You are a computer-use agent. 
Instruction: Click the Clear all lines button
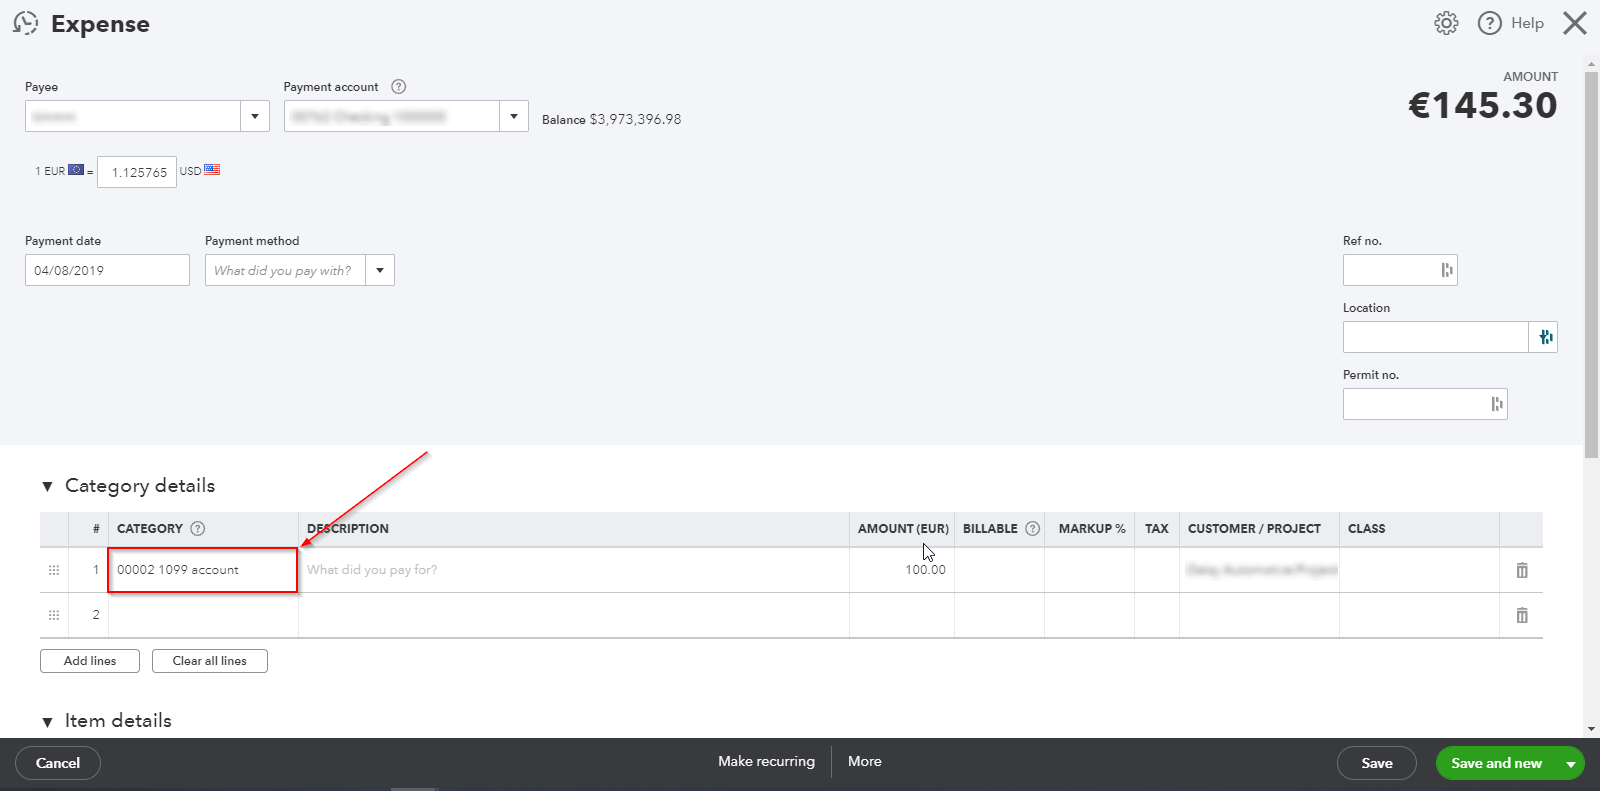click(210, 661)
